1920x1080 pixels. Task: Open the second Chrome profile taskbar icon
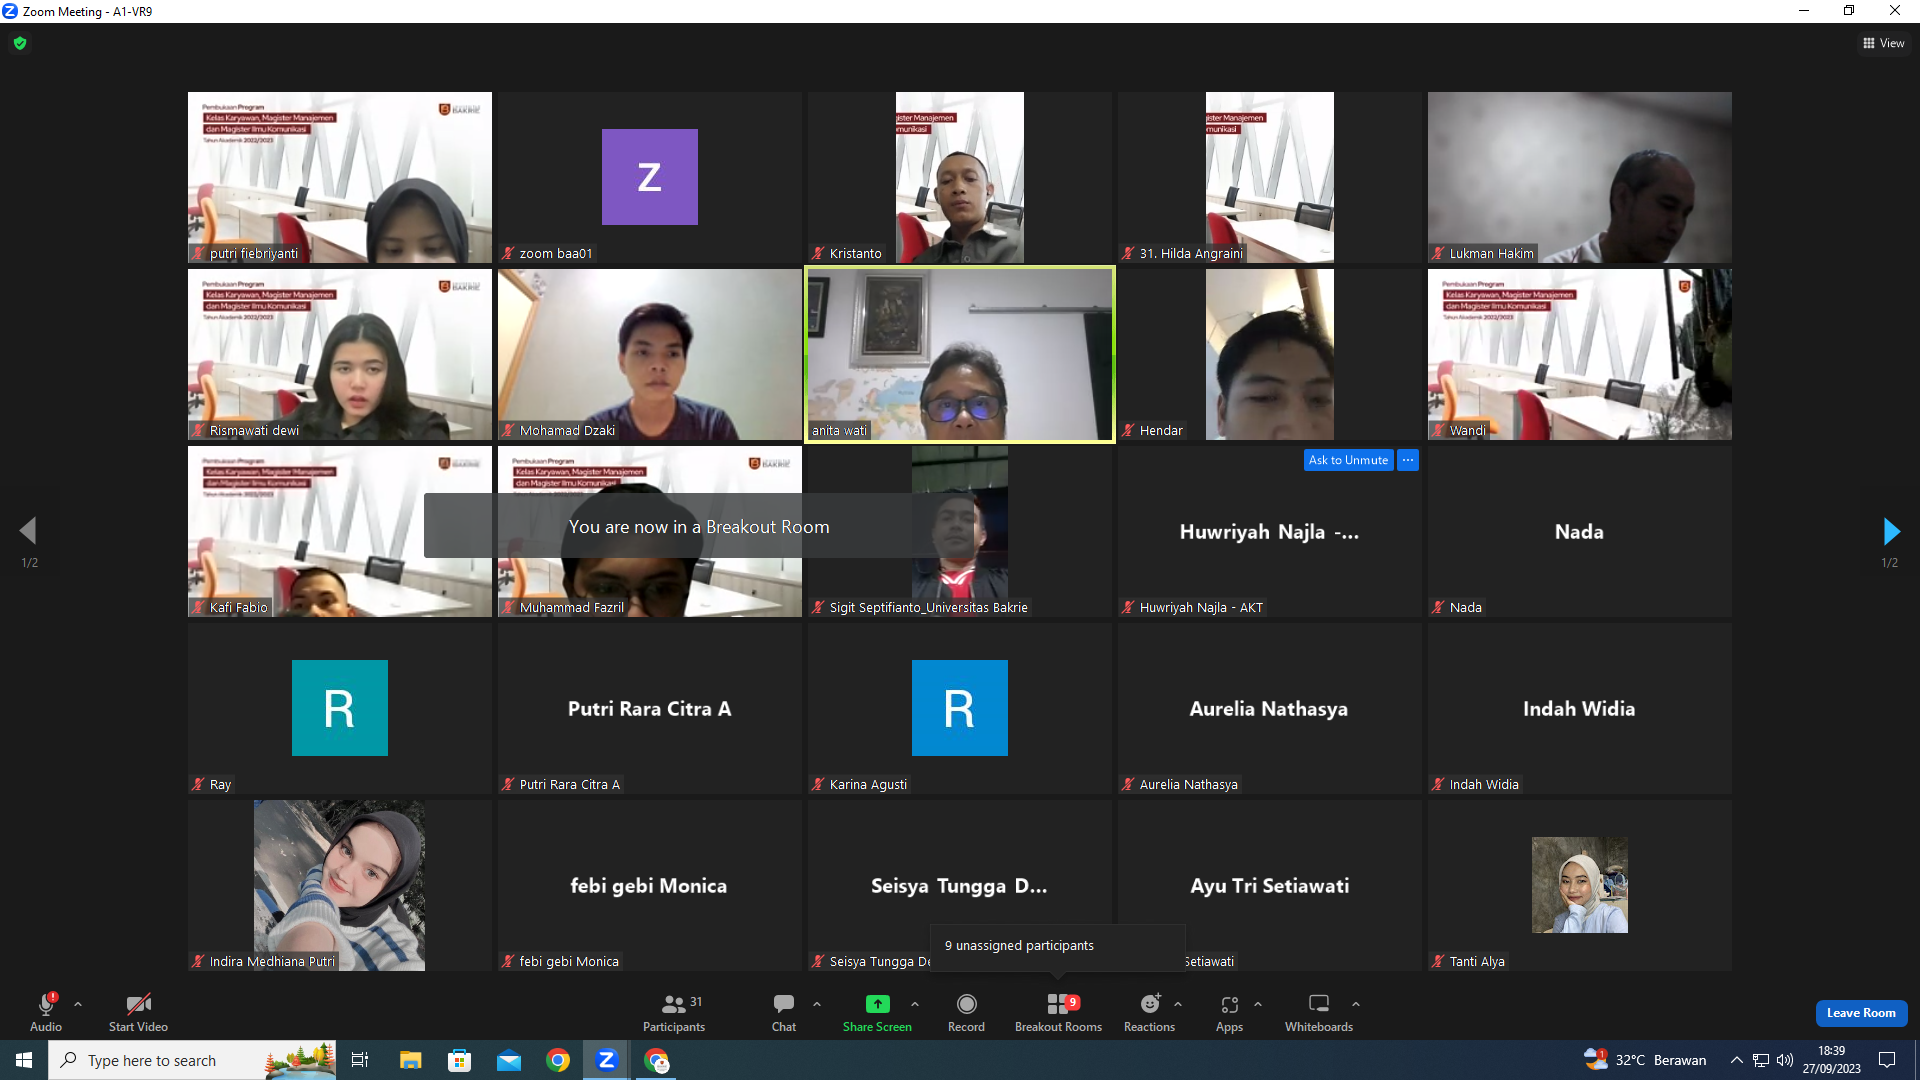coord(656,1060)
